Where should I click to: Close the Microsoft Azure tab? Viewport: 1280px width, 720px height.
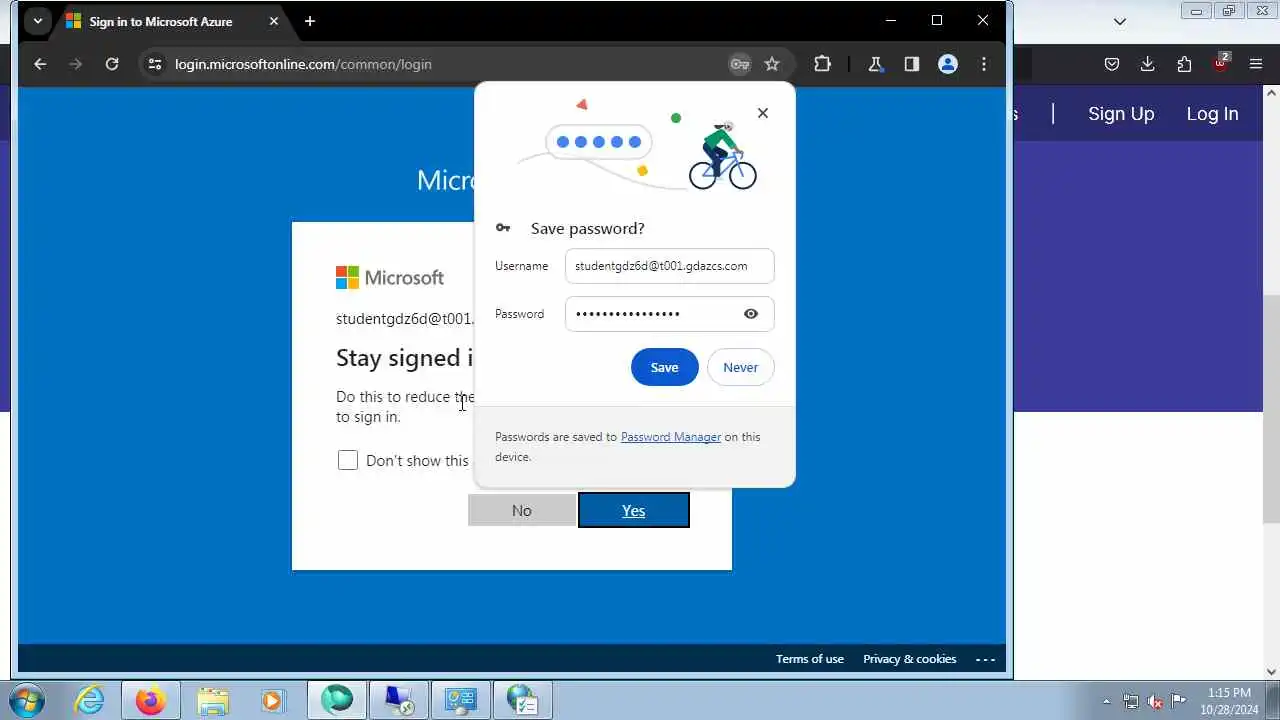(274, 21)
